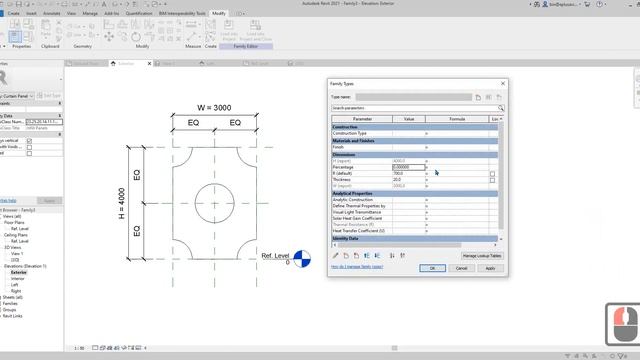Open the Insert ribbon tab
640x360 pixels.
[31, 13]
